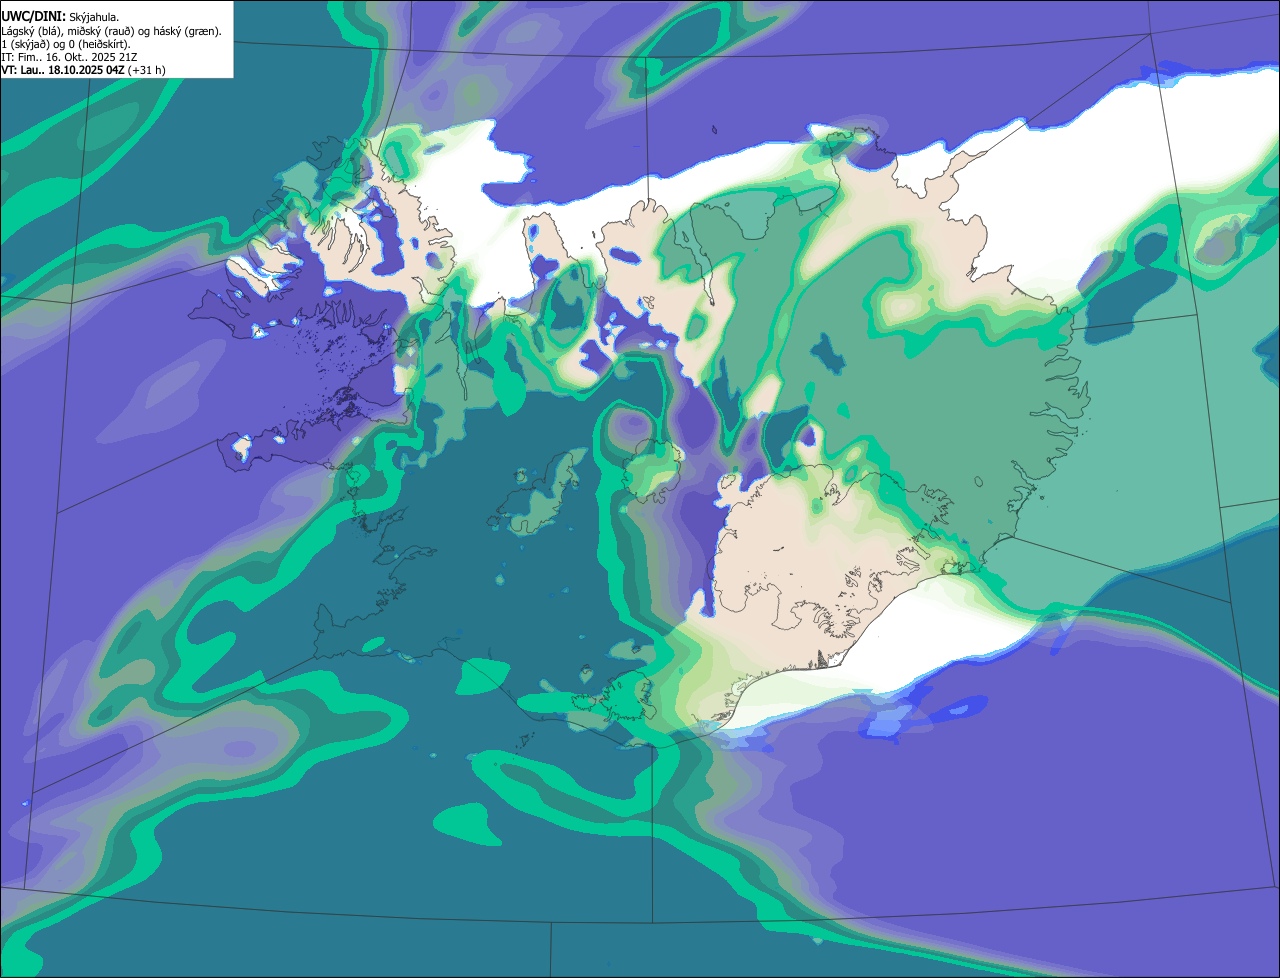
Task: Click the 'Lágský (blá), miðský (rauð)' legend line
Action: (x=112, y=31)
